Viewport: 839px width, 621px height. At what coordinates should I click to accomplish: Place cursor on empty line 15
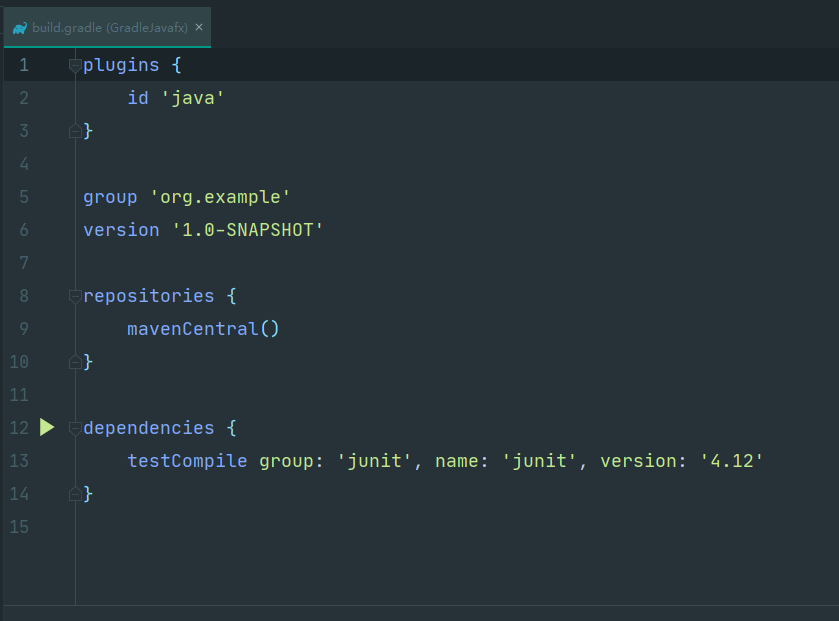pos(300,527)
